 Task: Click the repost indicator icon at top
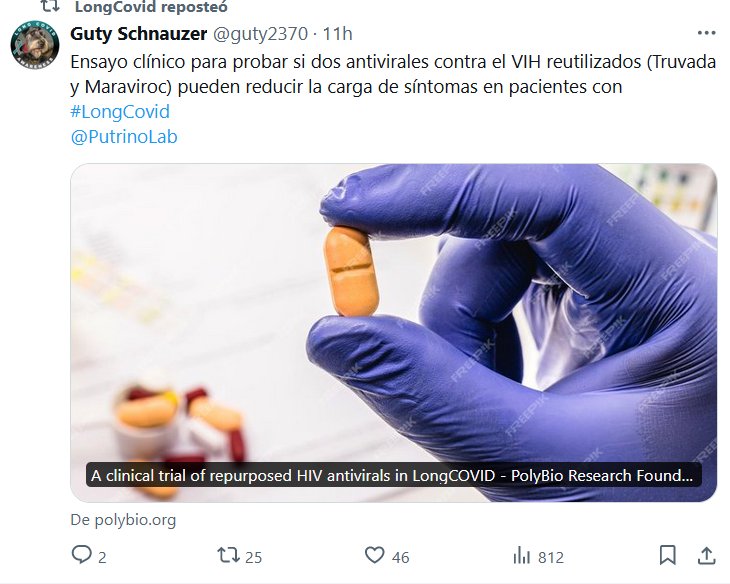click(50, 6)
